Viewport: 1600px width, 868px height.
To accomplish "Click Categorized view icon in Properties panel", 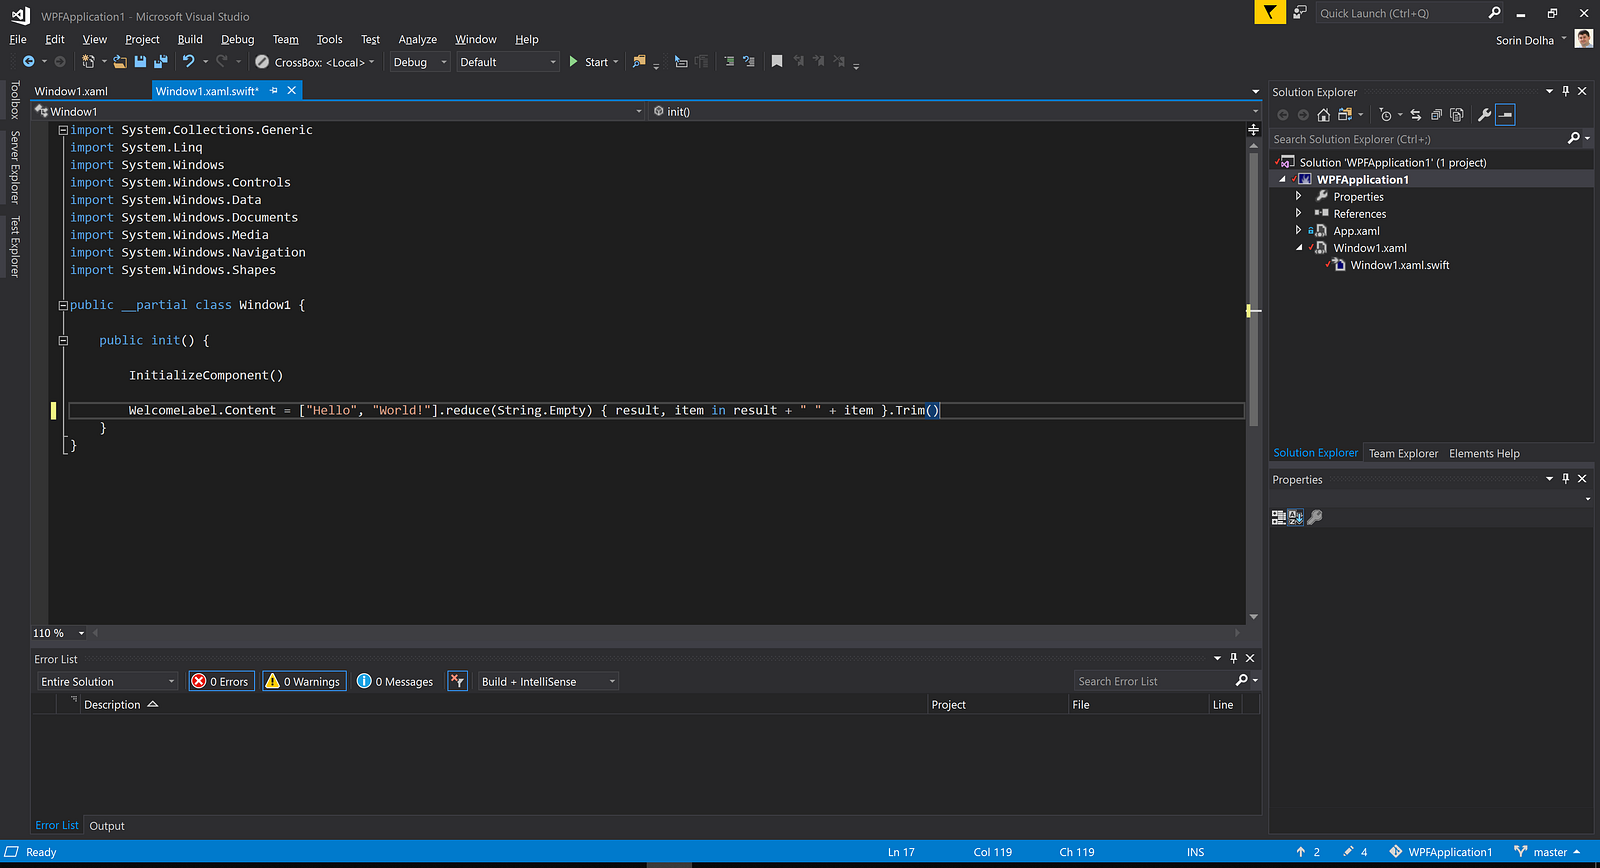I will point(1278,517).
